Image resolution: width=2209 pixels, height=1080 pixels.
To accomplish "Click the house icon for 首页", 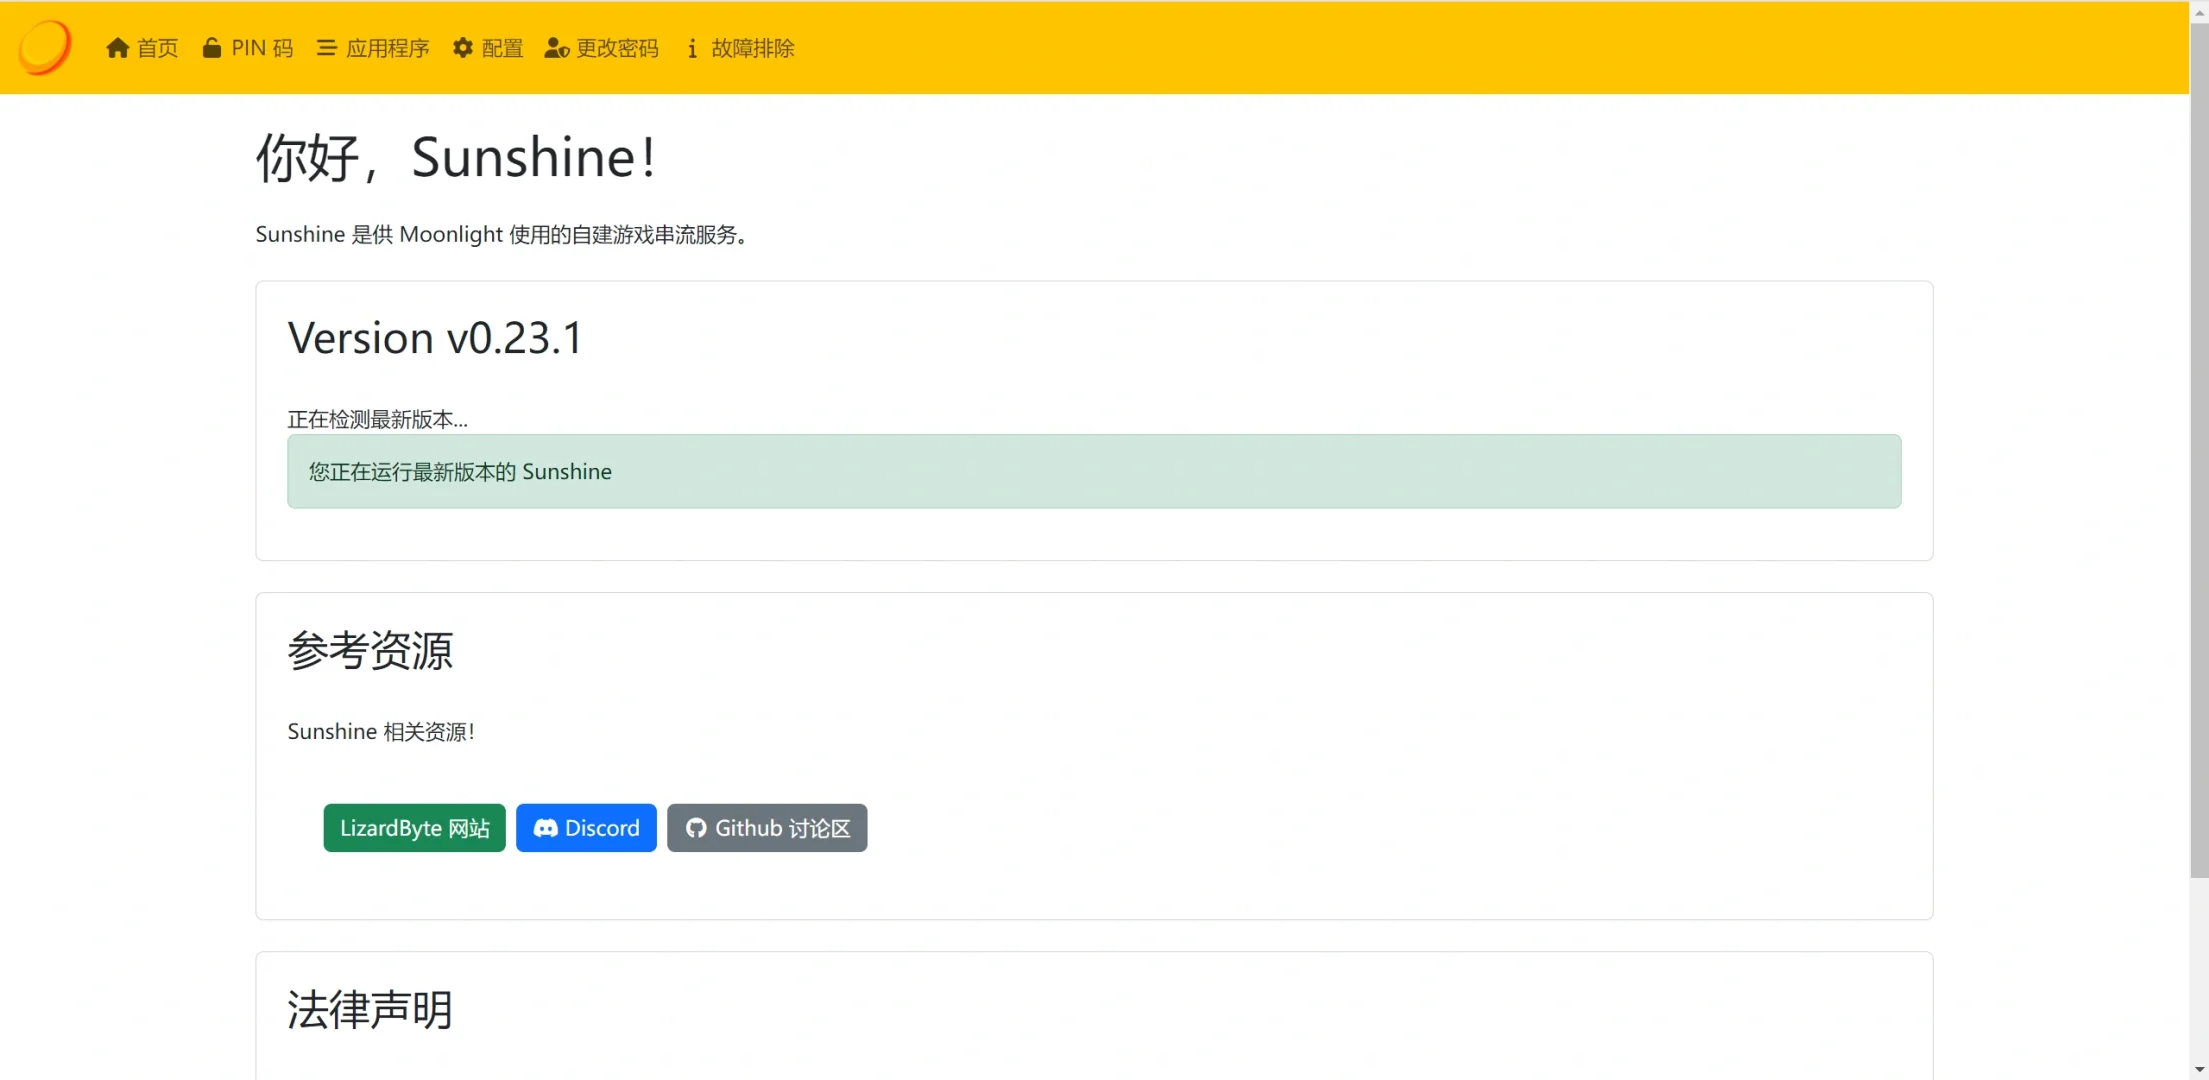I will [118, 48].
